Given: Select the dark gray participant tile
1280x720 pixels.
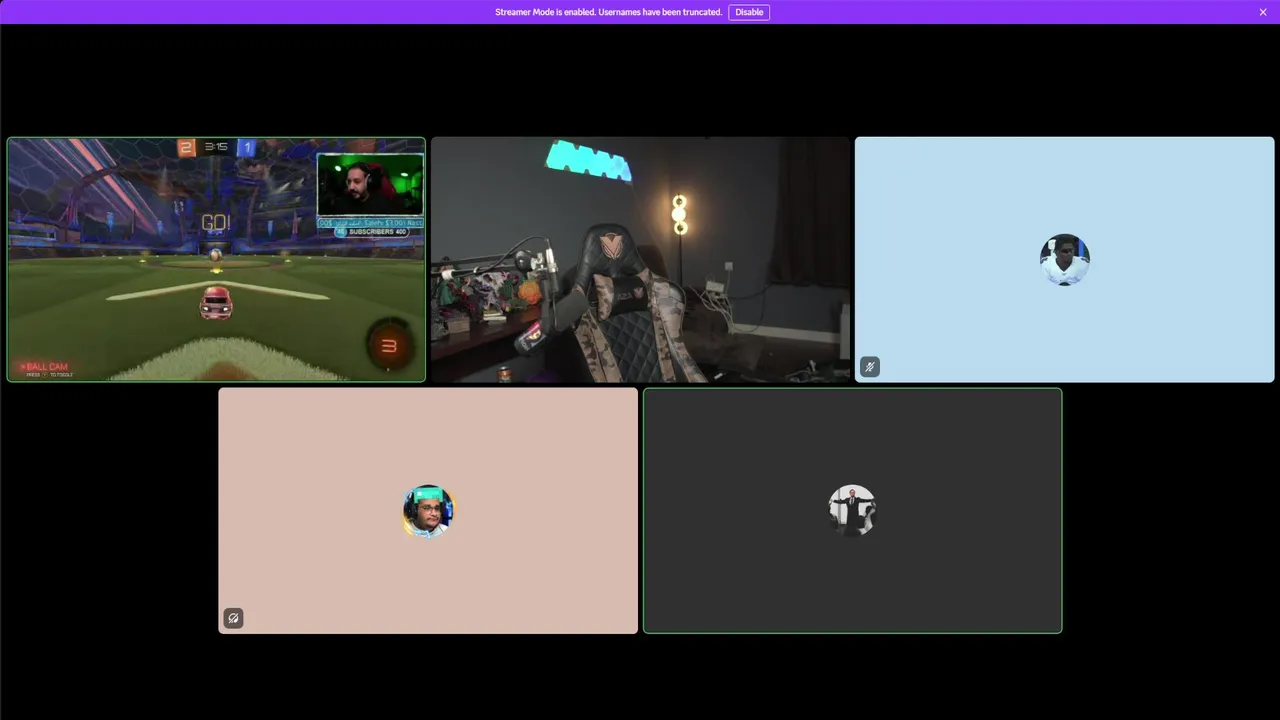Looking at the screenshot, I should point(852,511).
